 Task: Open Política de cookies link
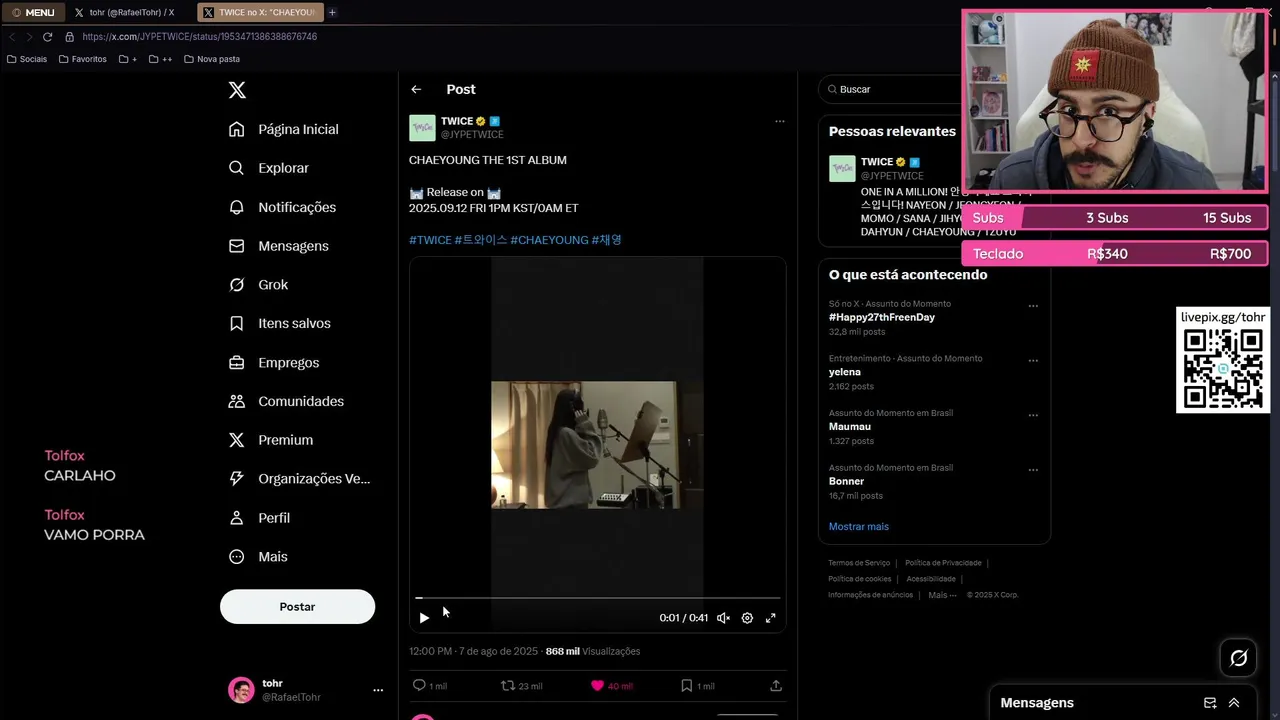(859, 579)
